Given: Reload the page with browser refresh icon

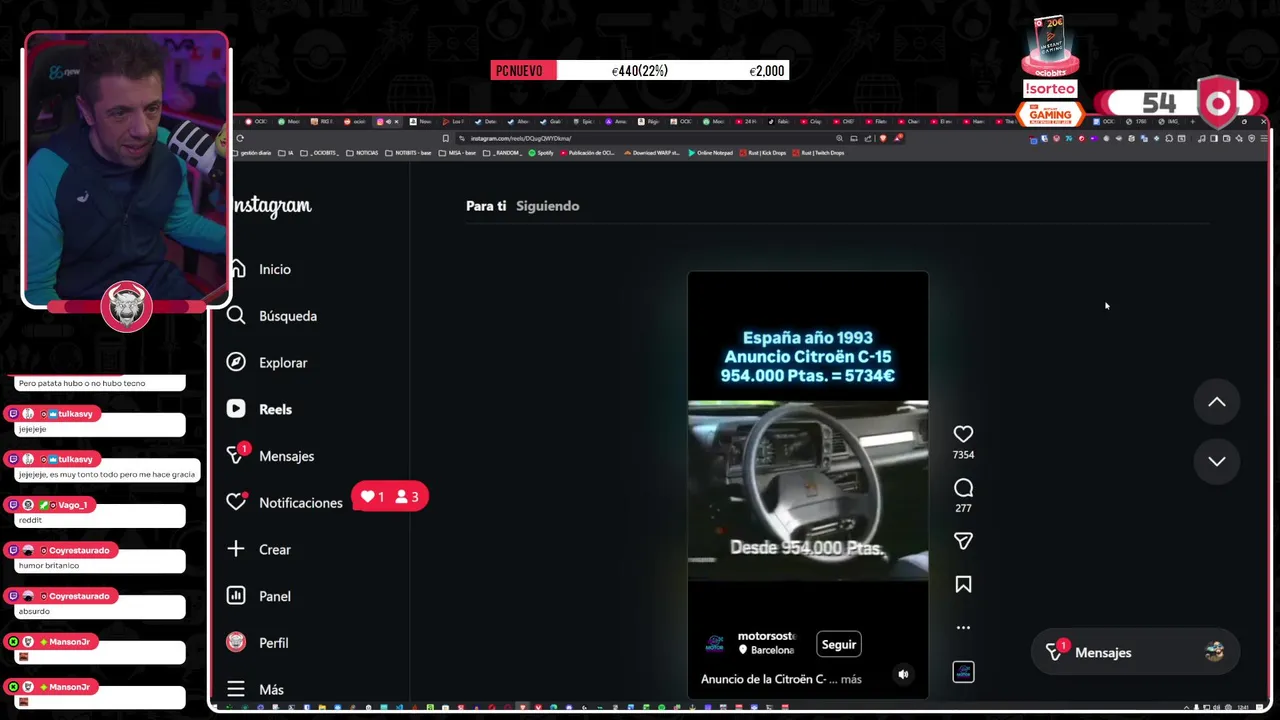Looking at the screenshot, I should tap(240, 138).
